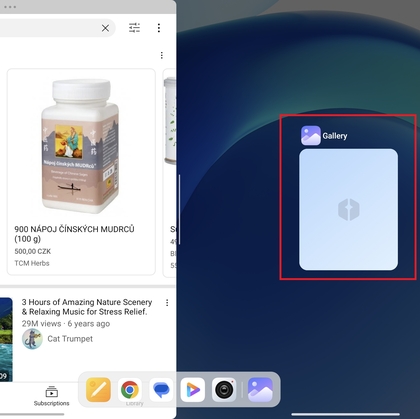Tap the split-screen divider handle
Image resolution: width=420 pixels, height=419 pixels.
(x=179, y=209)
